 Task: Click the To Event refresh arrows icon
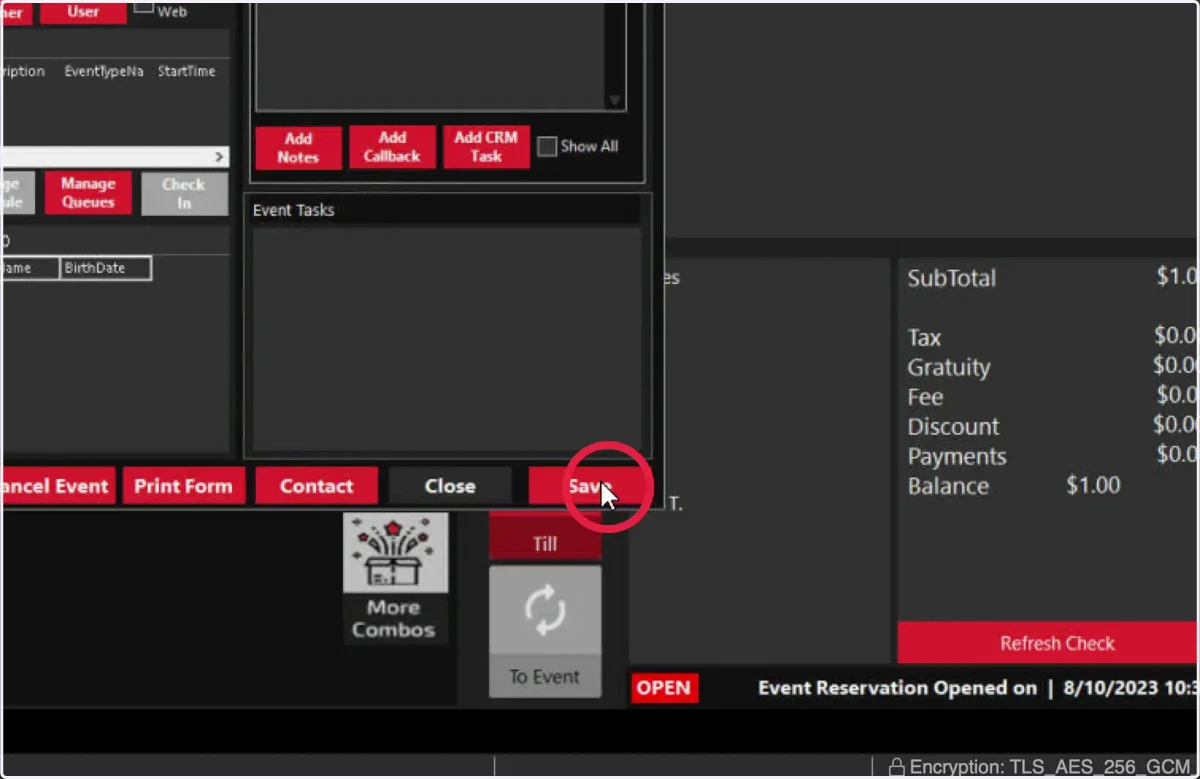(x=545, y=611)
